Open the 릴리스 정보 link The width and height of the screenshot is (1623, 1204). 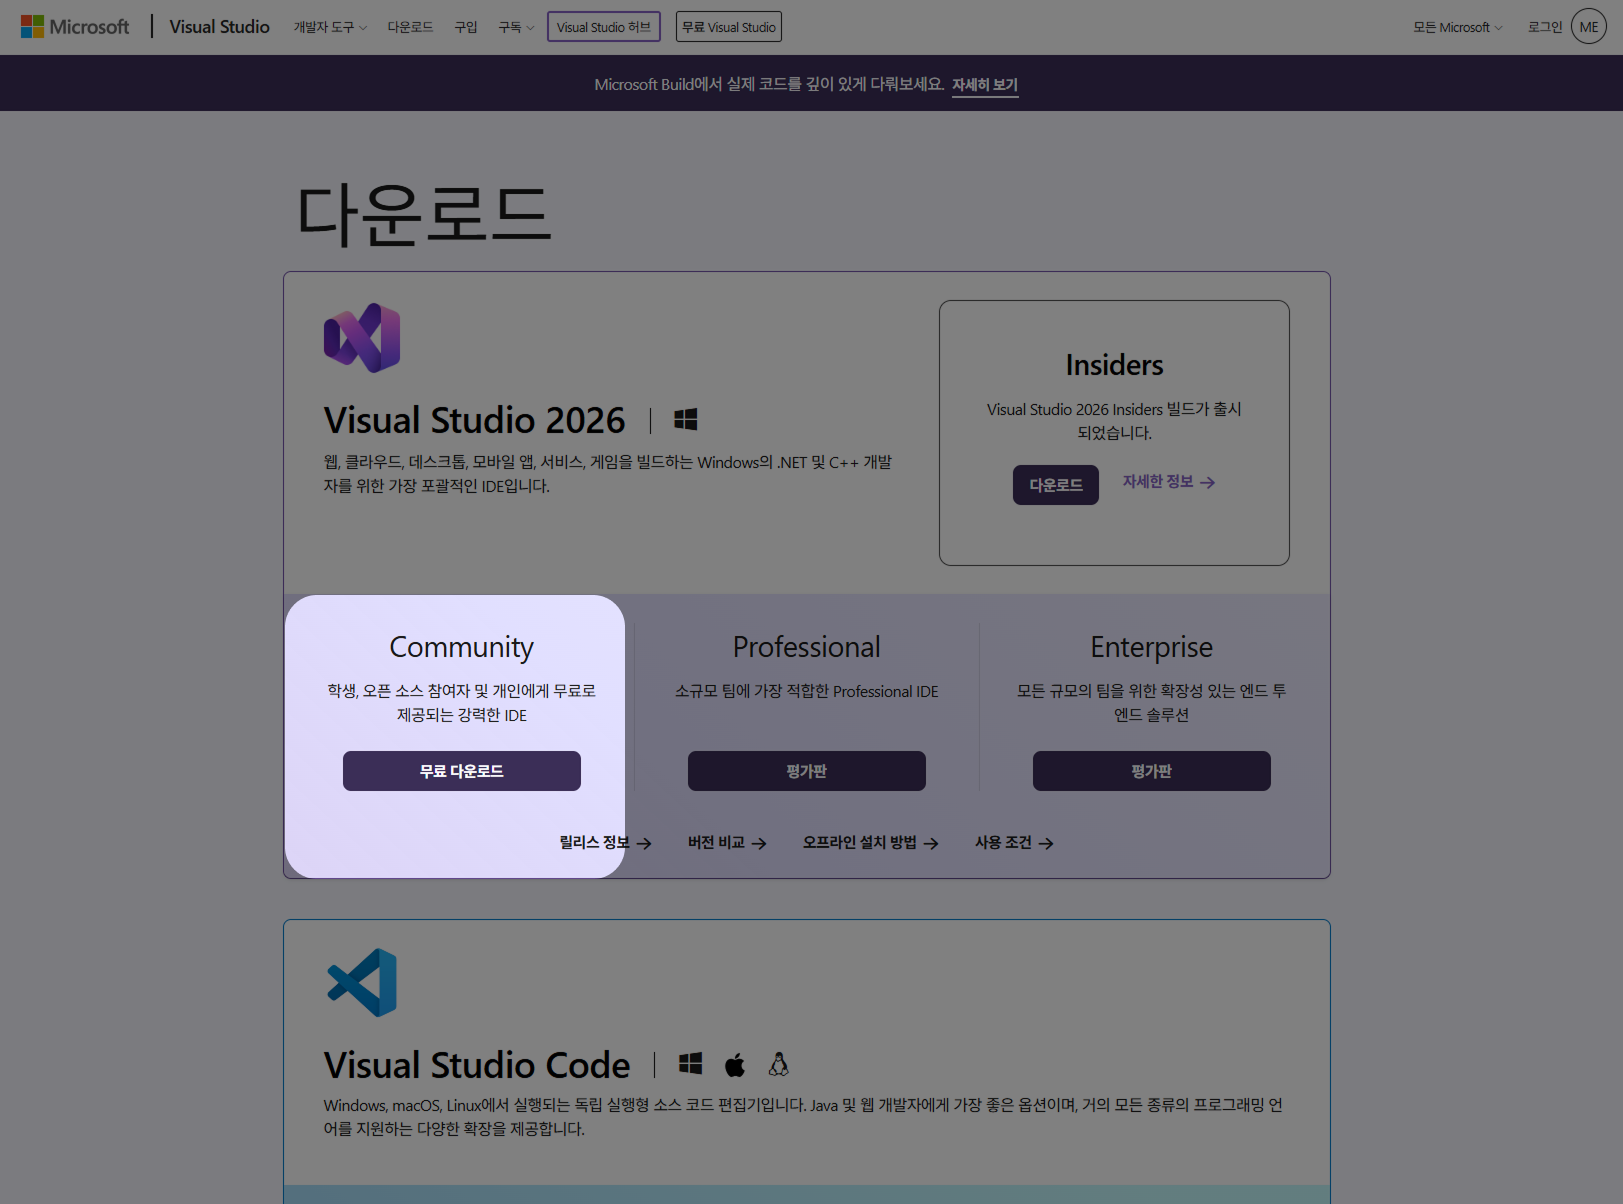(605, 843)
